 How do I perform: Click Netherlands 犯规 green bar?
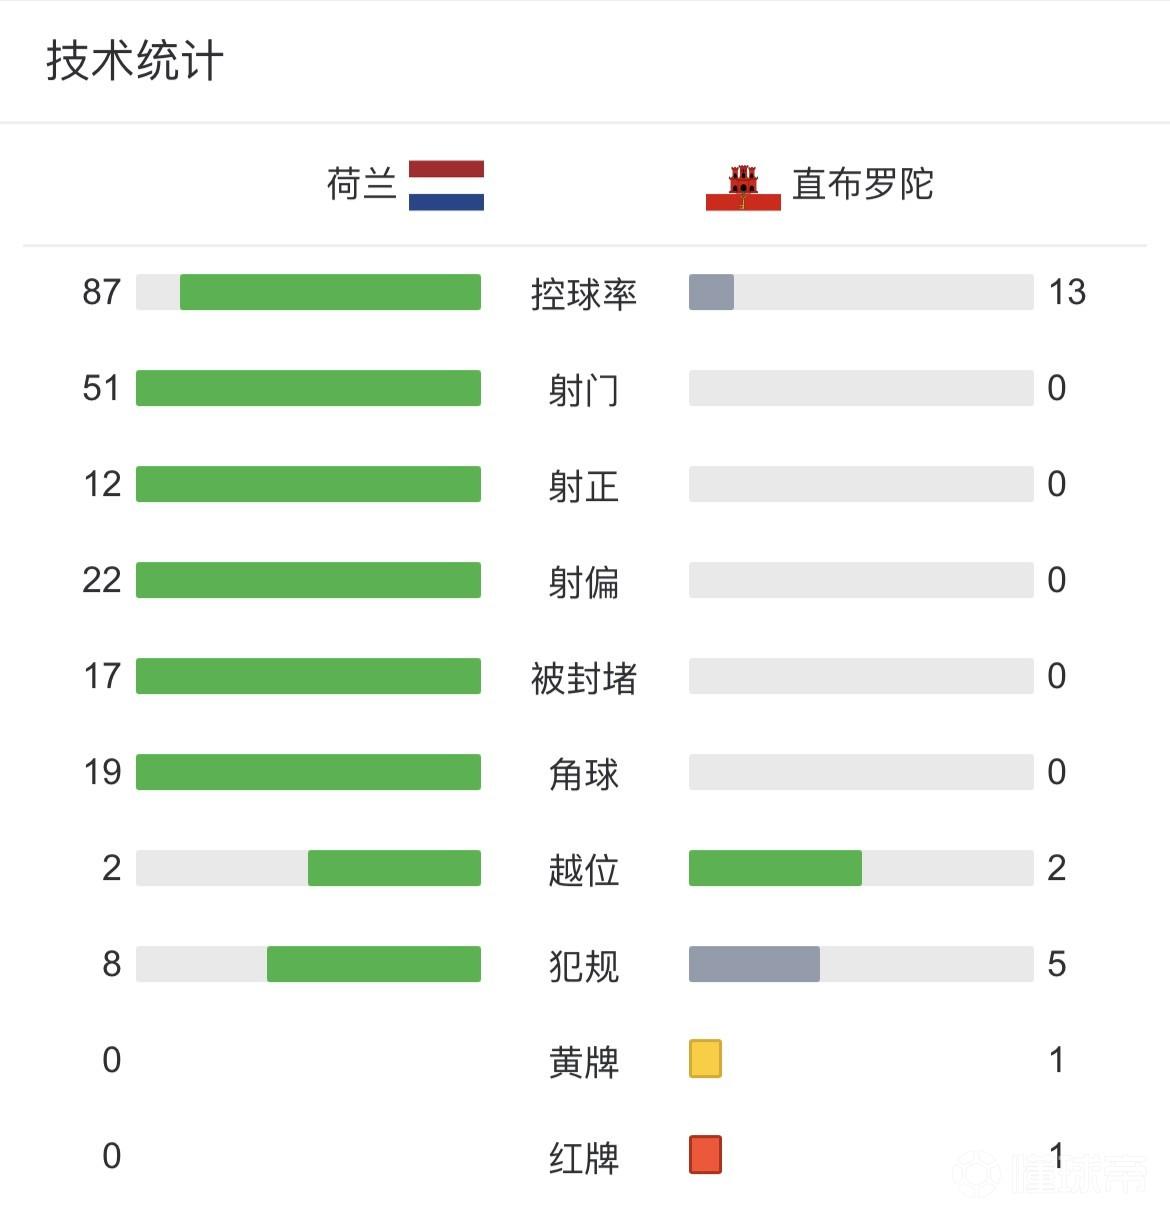(373, 964)
